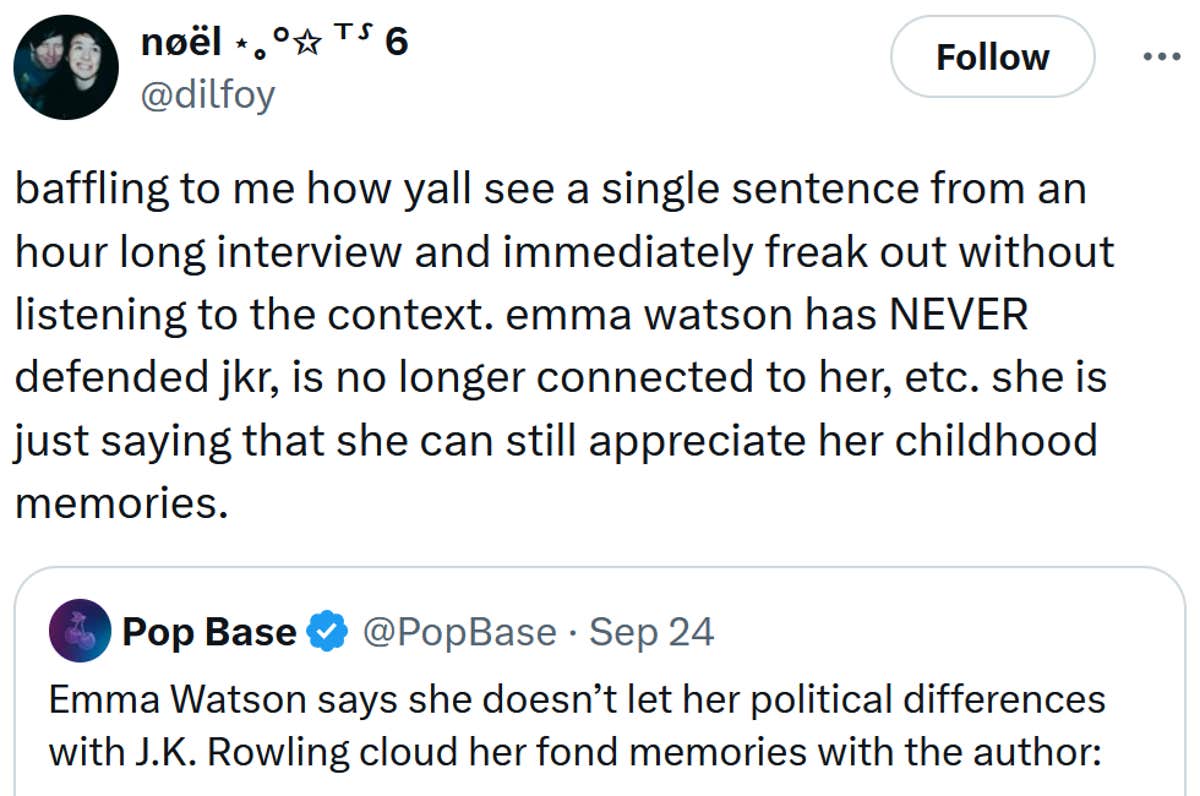Open the Pop Base display name
The height and width of the screenshot is (796, 1200).
[209, 633]
